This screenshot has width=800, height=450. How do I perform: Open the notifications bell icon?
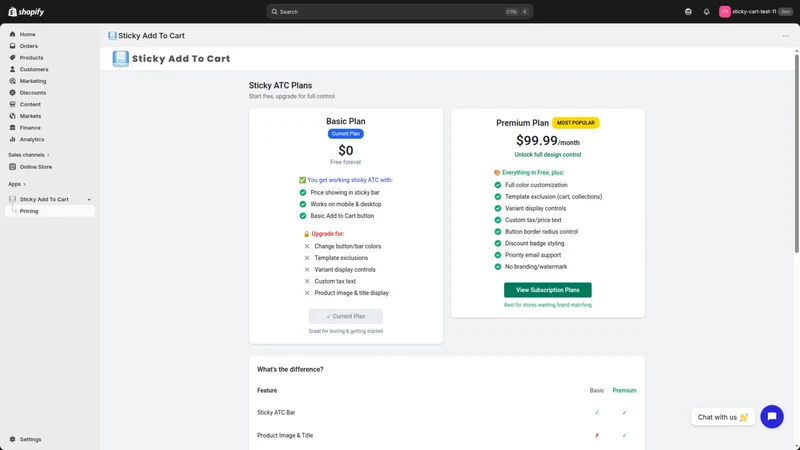[x=707, y=12]
